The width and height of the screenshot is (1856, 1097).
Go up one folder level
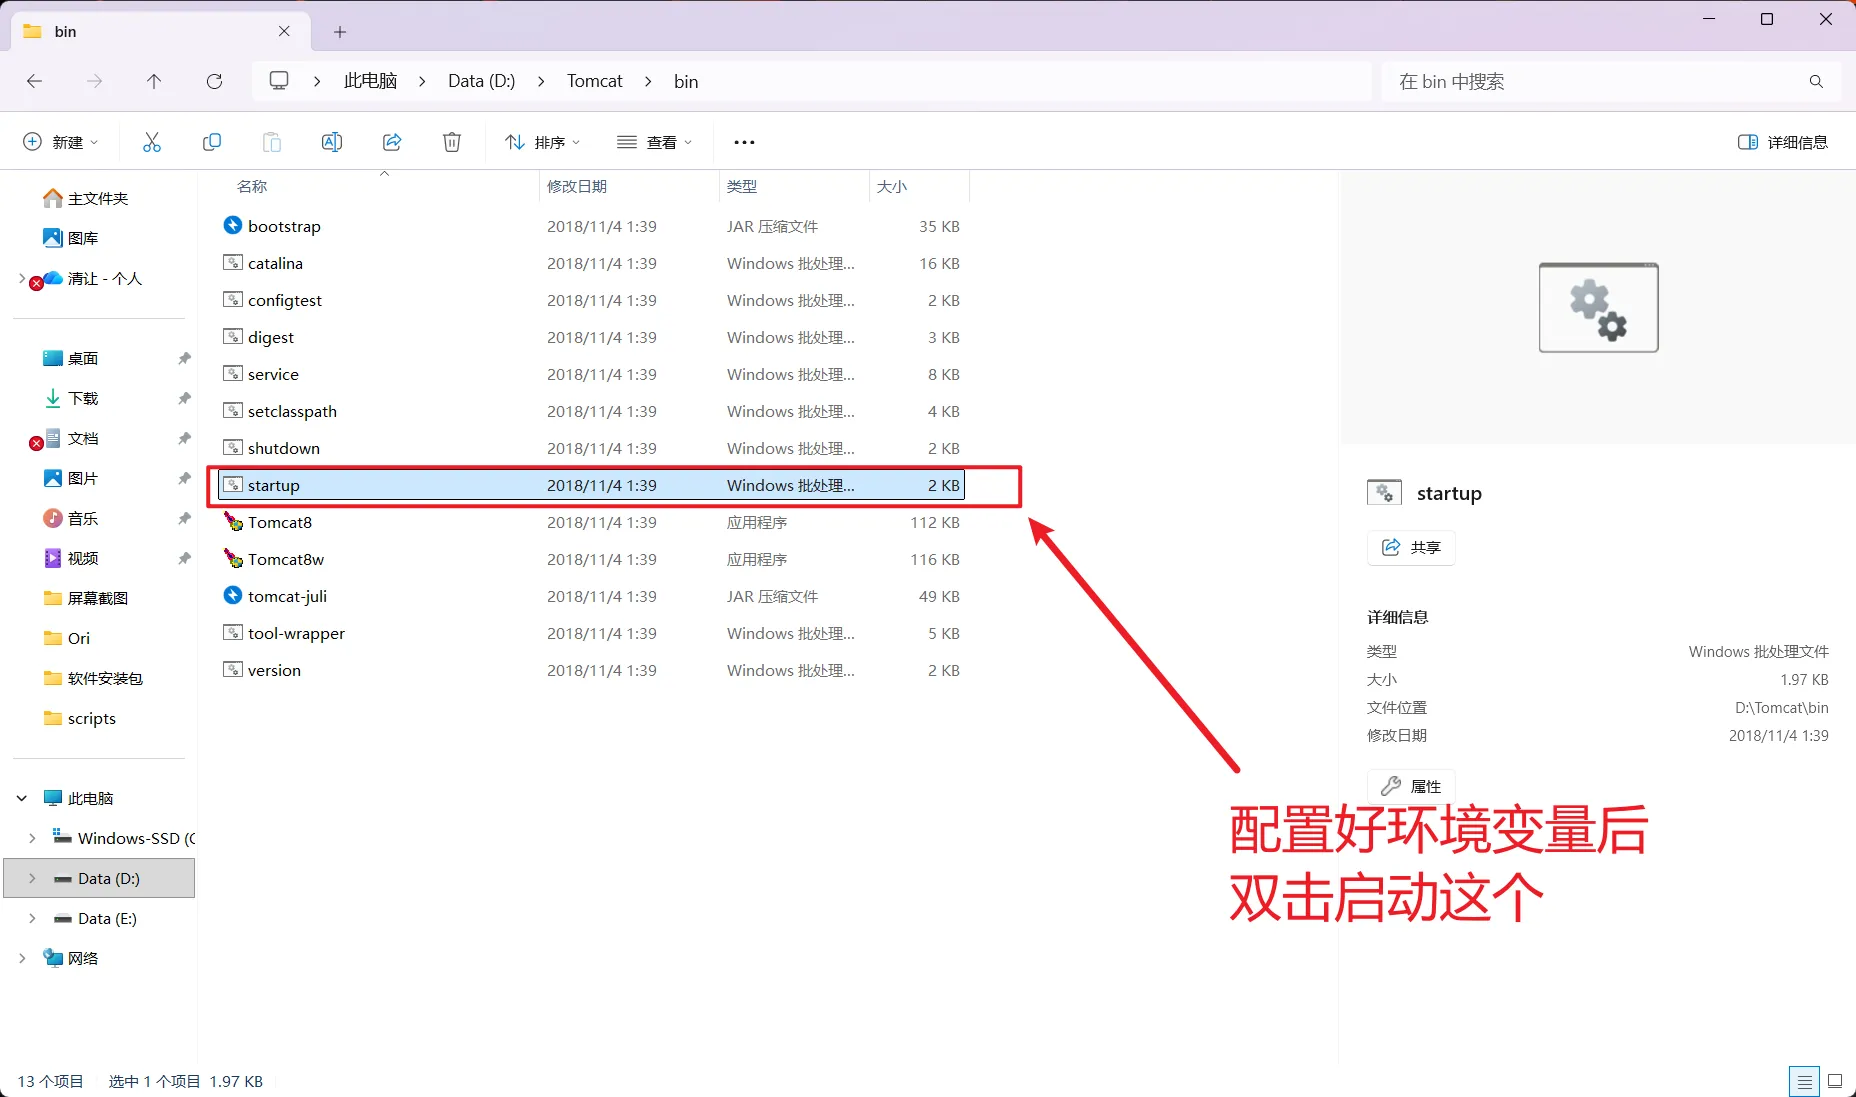[154, 81]
